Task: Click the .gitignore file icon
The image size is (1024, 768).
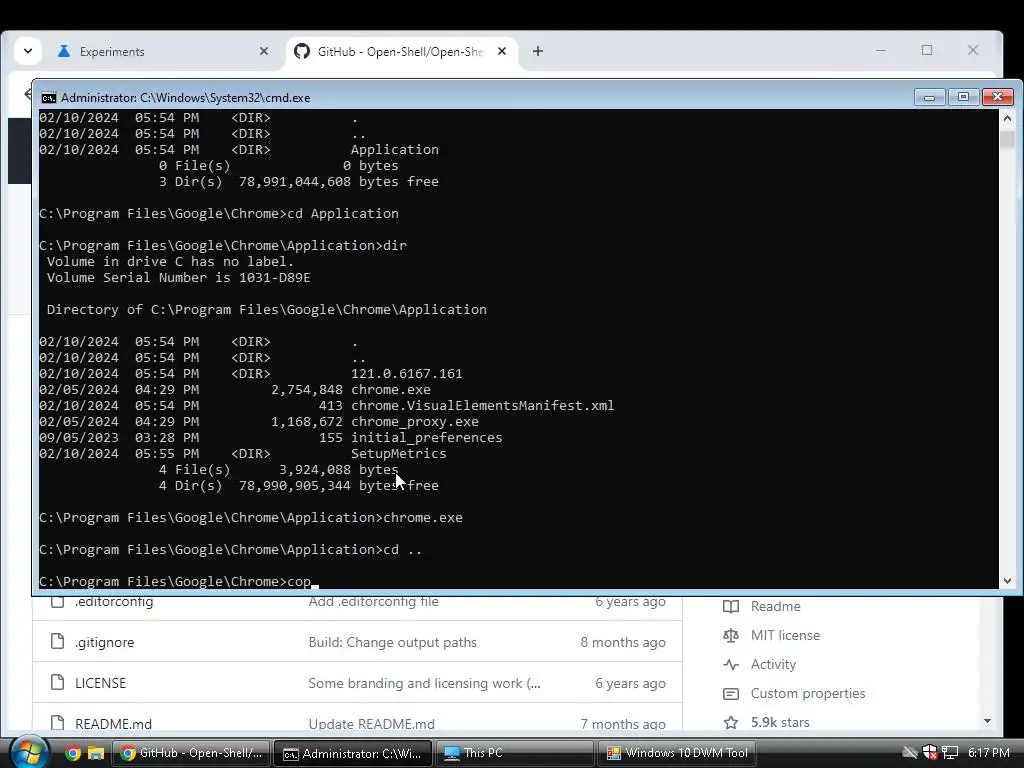Action: tap(57, 642)
